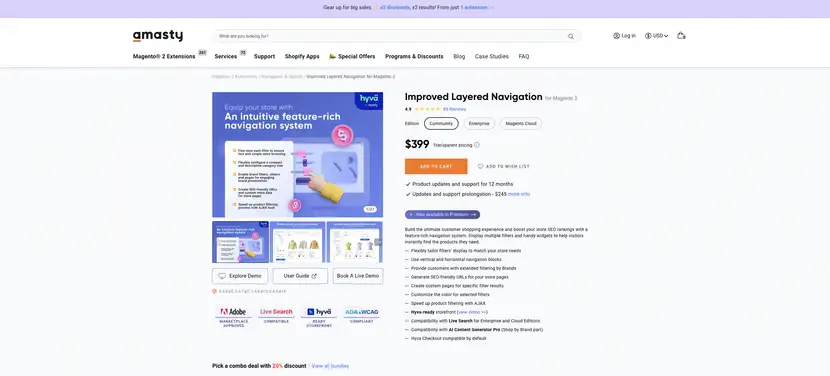Image resolution: width=830 pixels, height=376 pixels.
Task: Click the $399 price text
Action: click(x=417, y=144)
